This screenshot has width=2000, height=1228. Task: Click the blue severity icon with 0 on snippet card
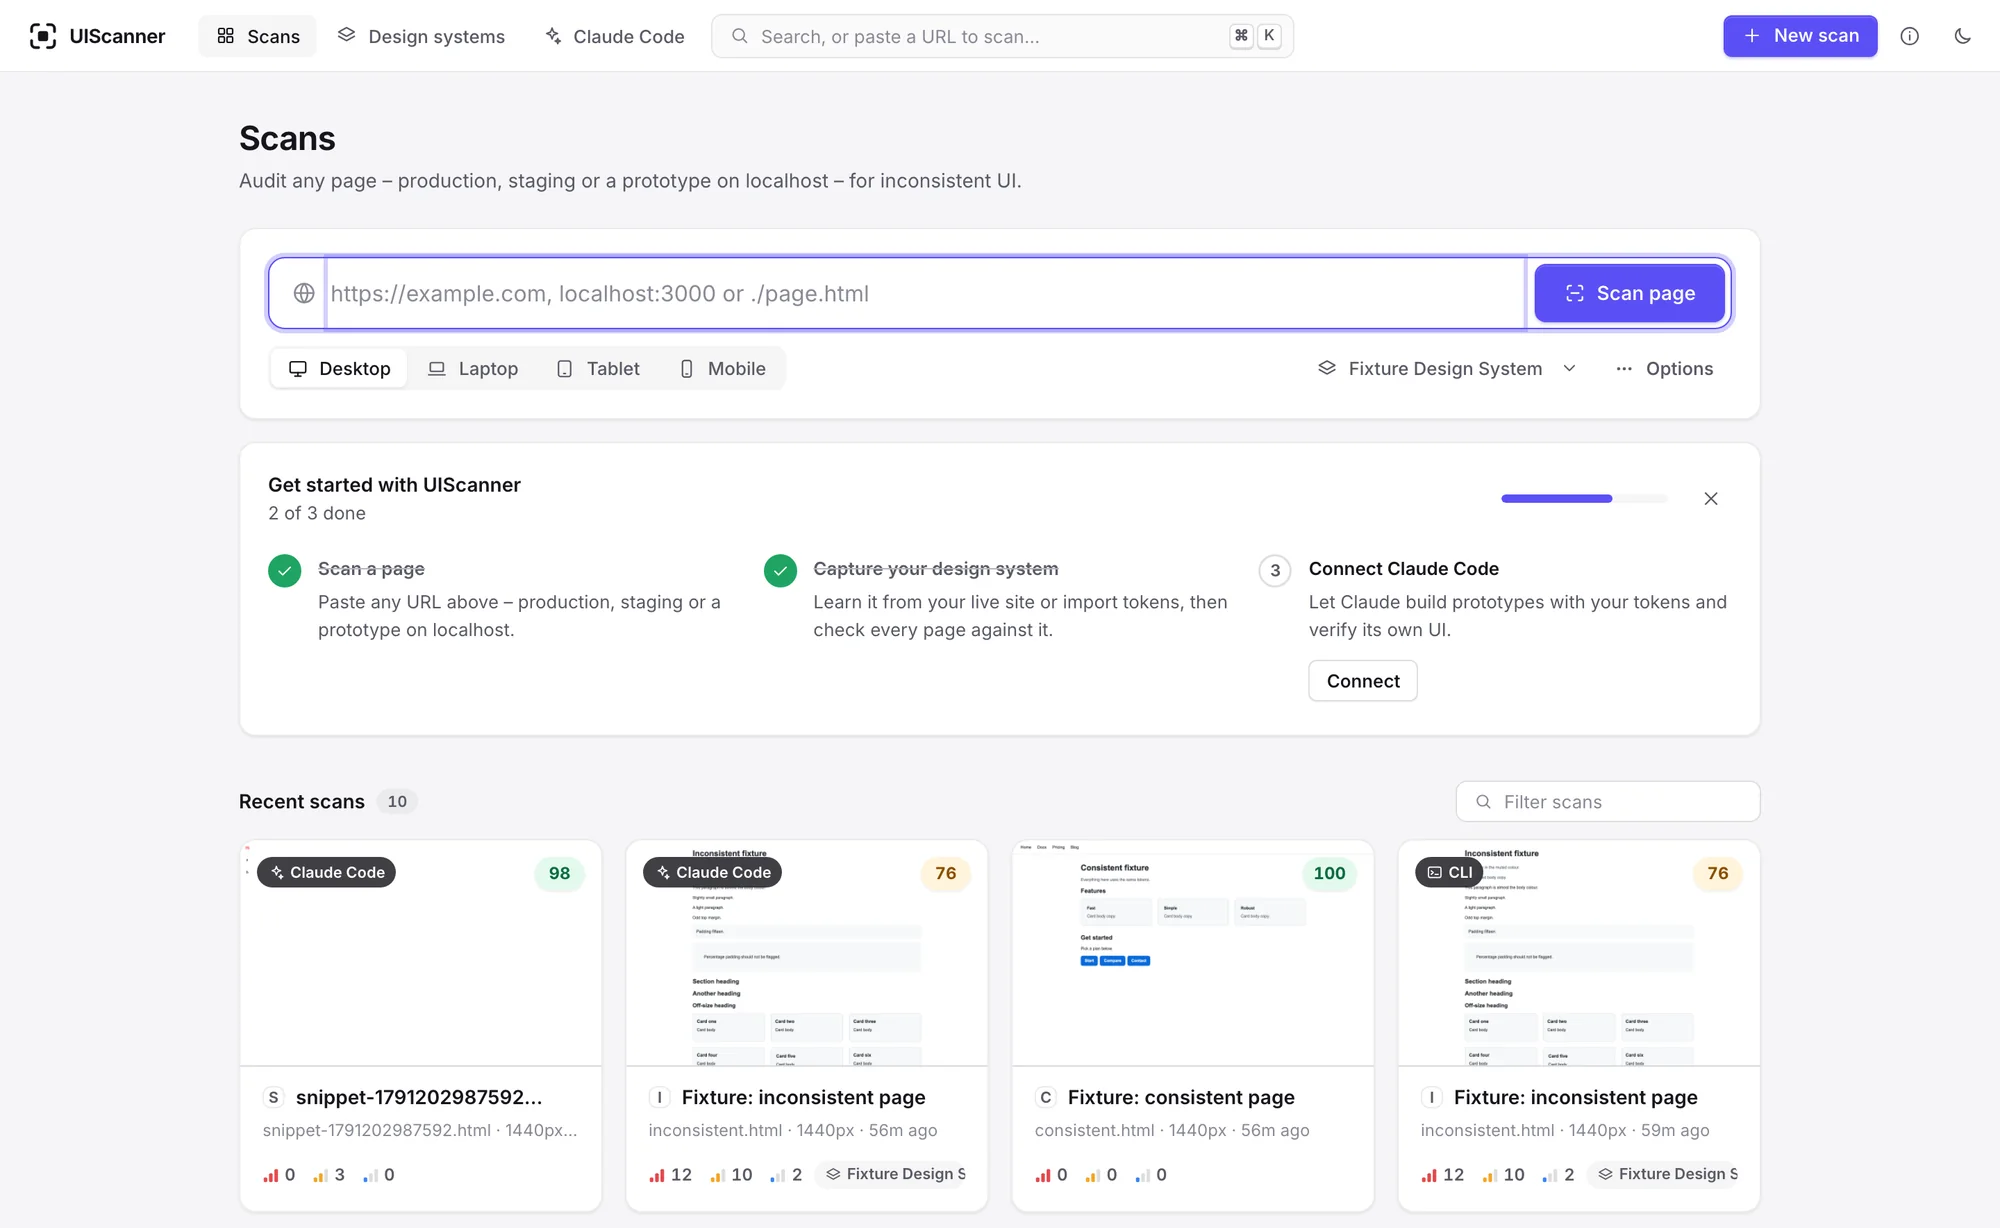pos(370,1175)
